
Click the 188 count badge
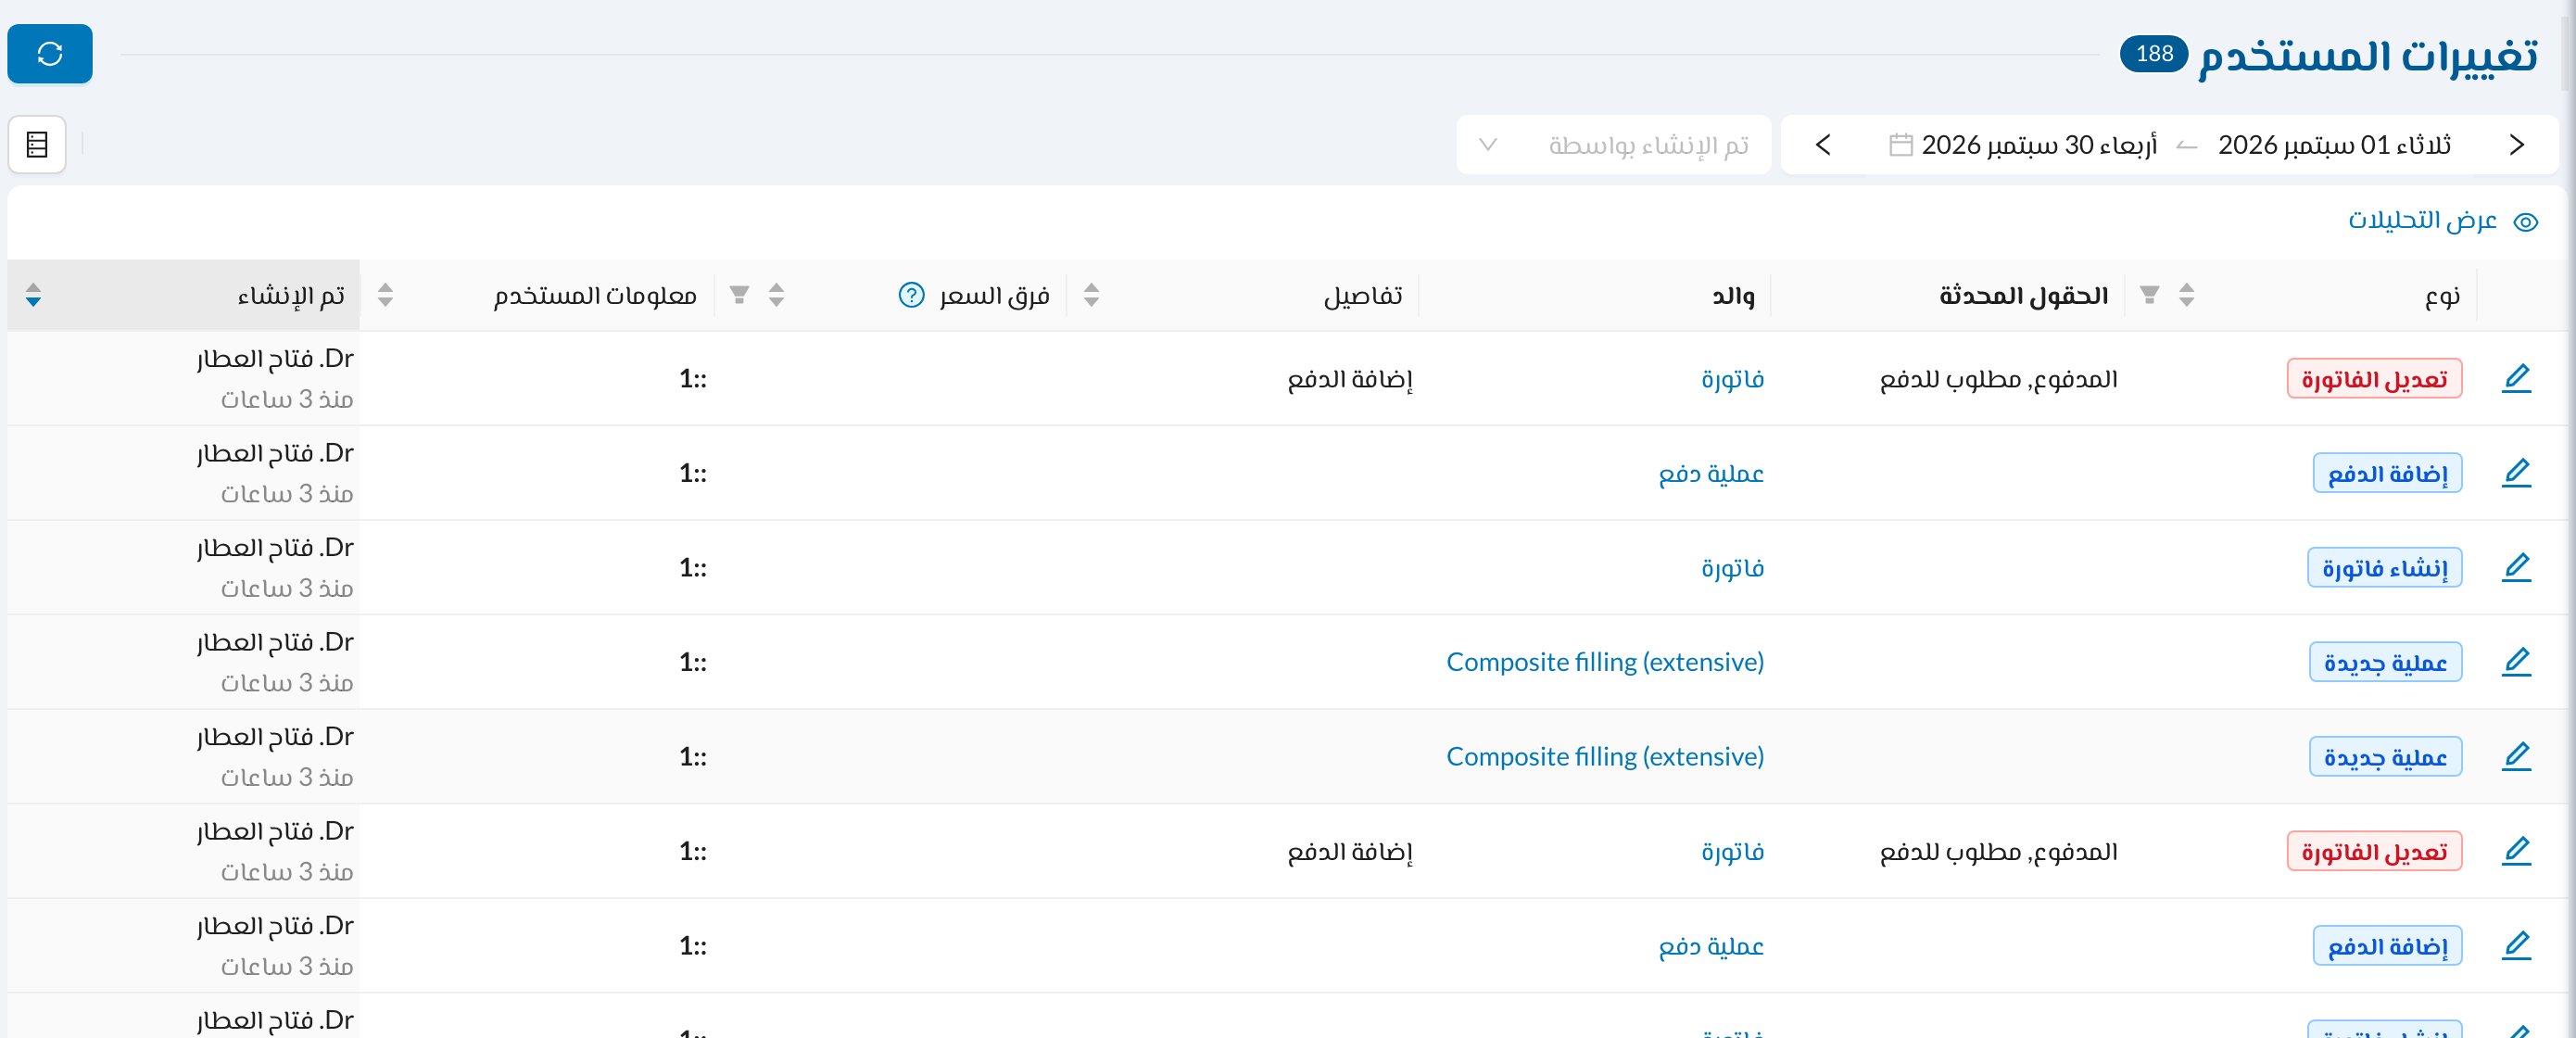pos(2154,53)
